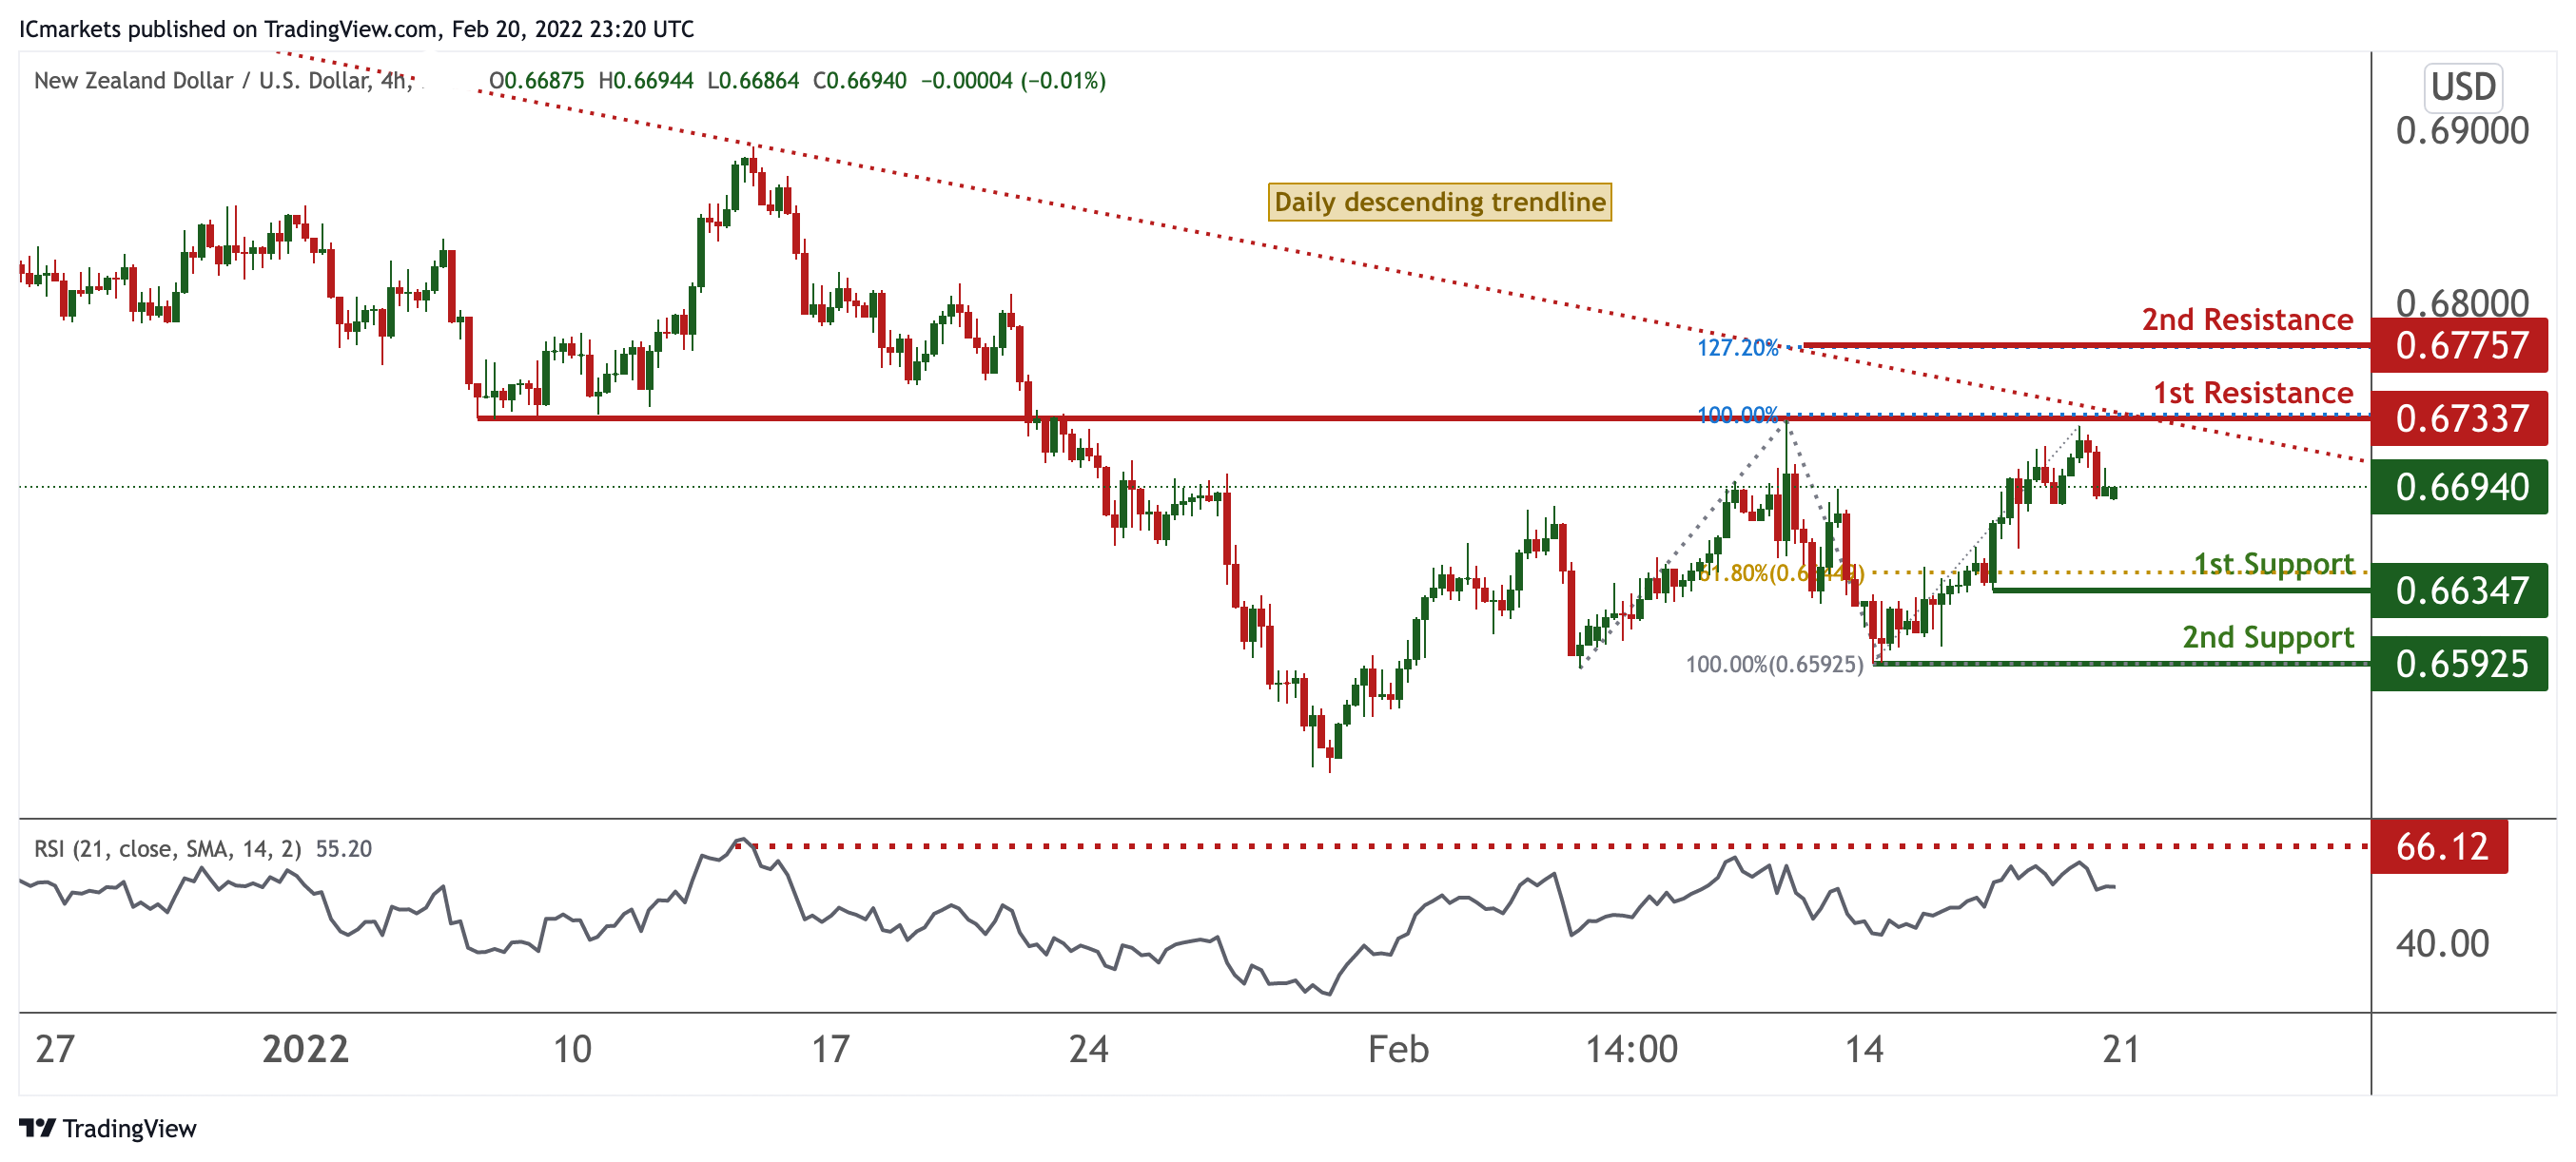Click the 0.66347 first support price tag
The image size is (2576, 1162).
(x=2460, y=590)
